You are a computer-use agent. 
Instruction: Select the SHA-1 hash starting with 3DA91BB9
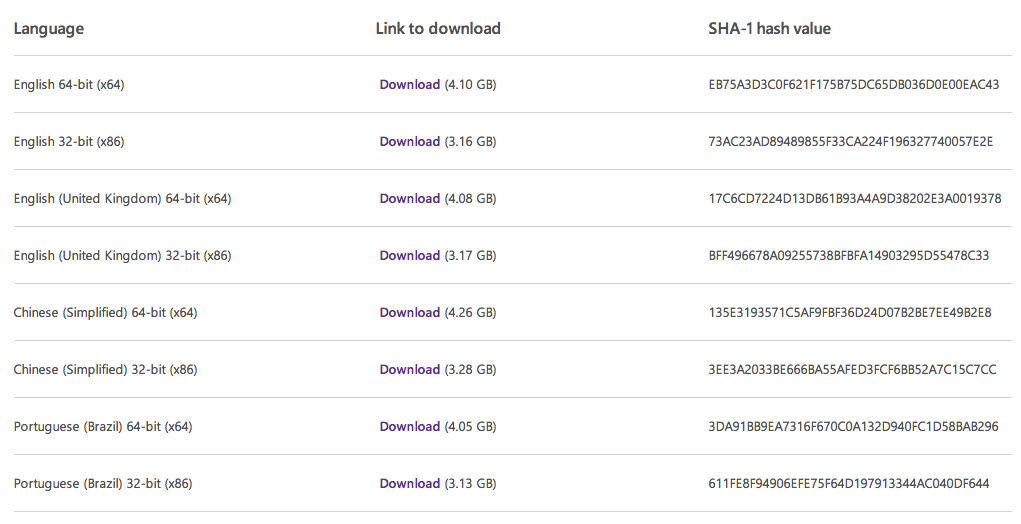pyautogui.click(x=854, y=426)
